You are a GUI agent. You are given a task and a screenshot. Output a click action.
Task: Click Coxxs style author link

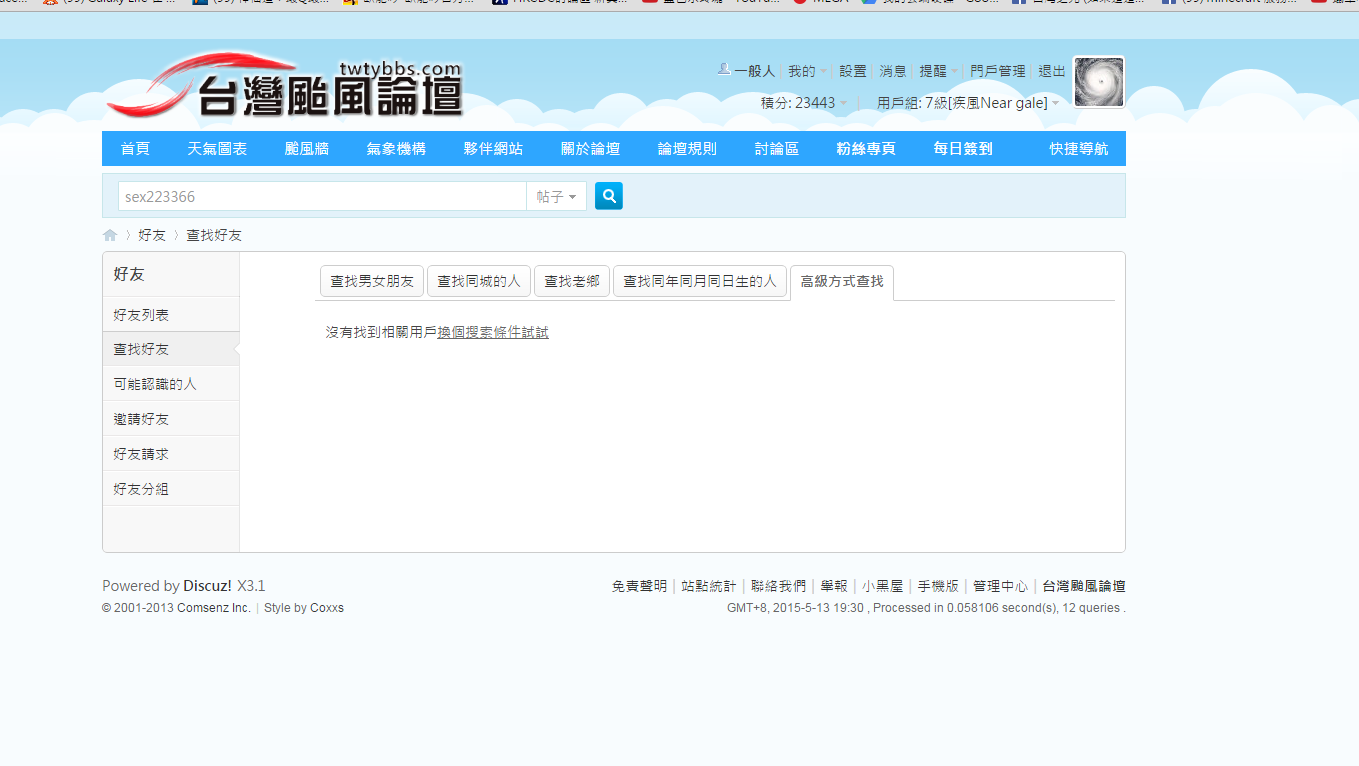327,608
